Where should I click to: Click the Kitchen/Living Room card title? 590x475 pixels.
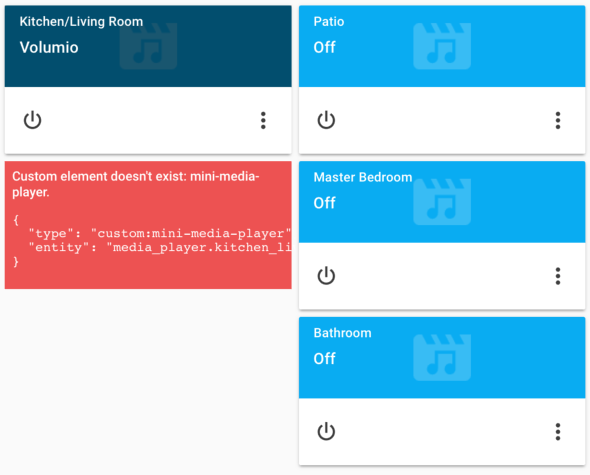[x=81, y=21]
